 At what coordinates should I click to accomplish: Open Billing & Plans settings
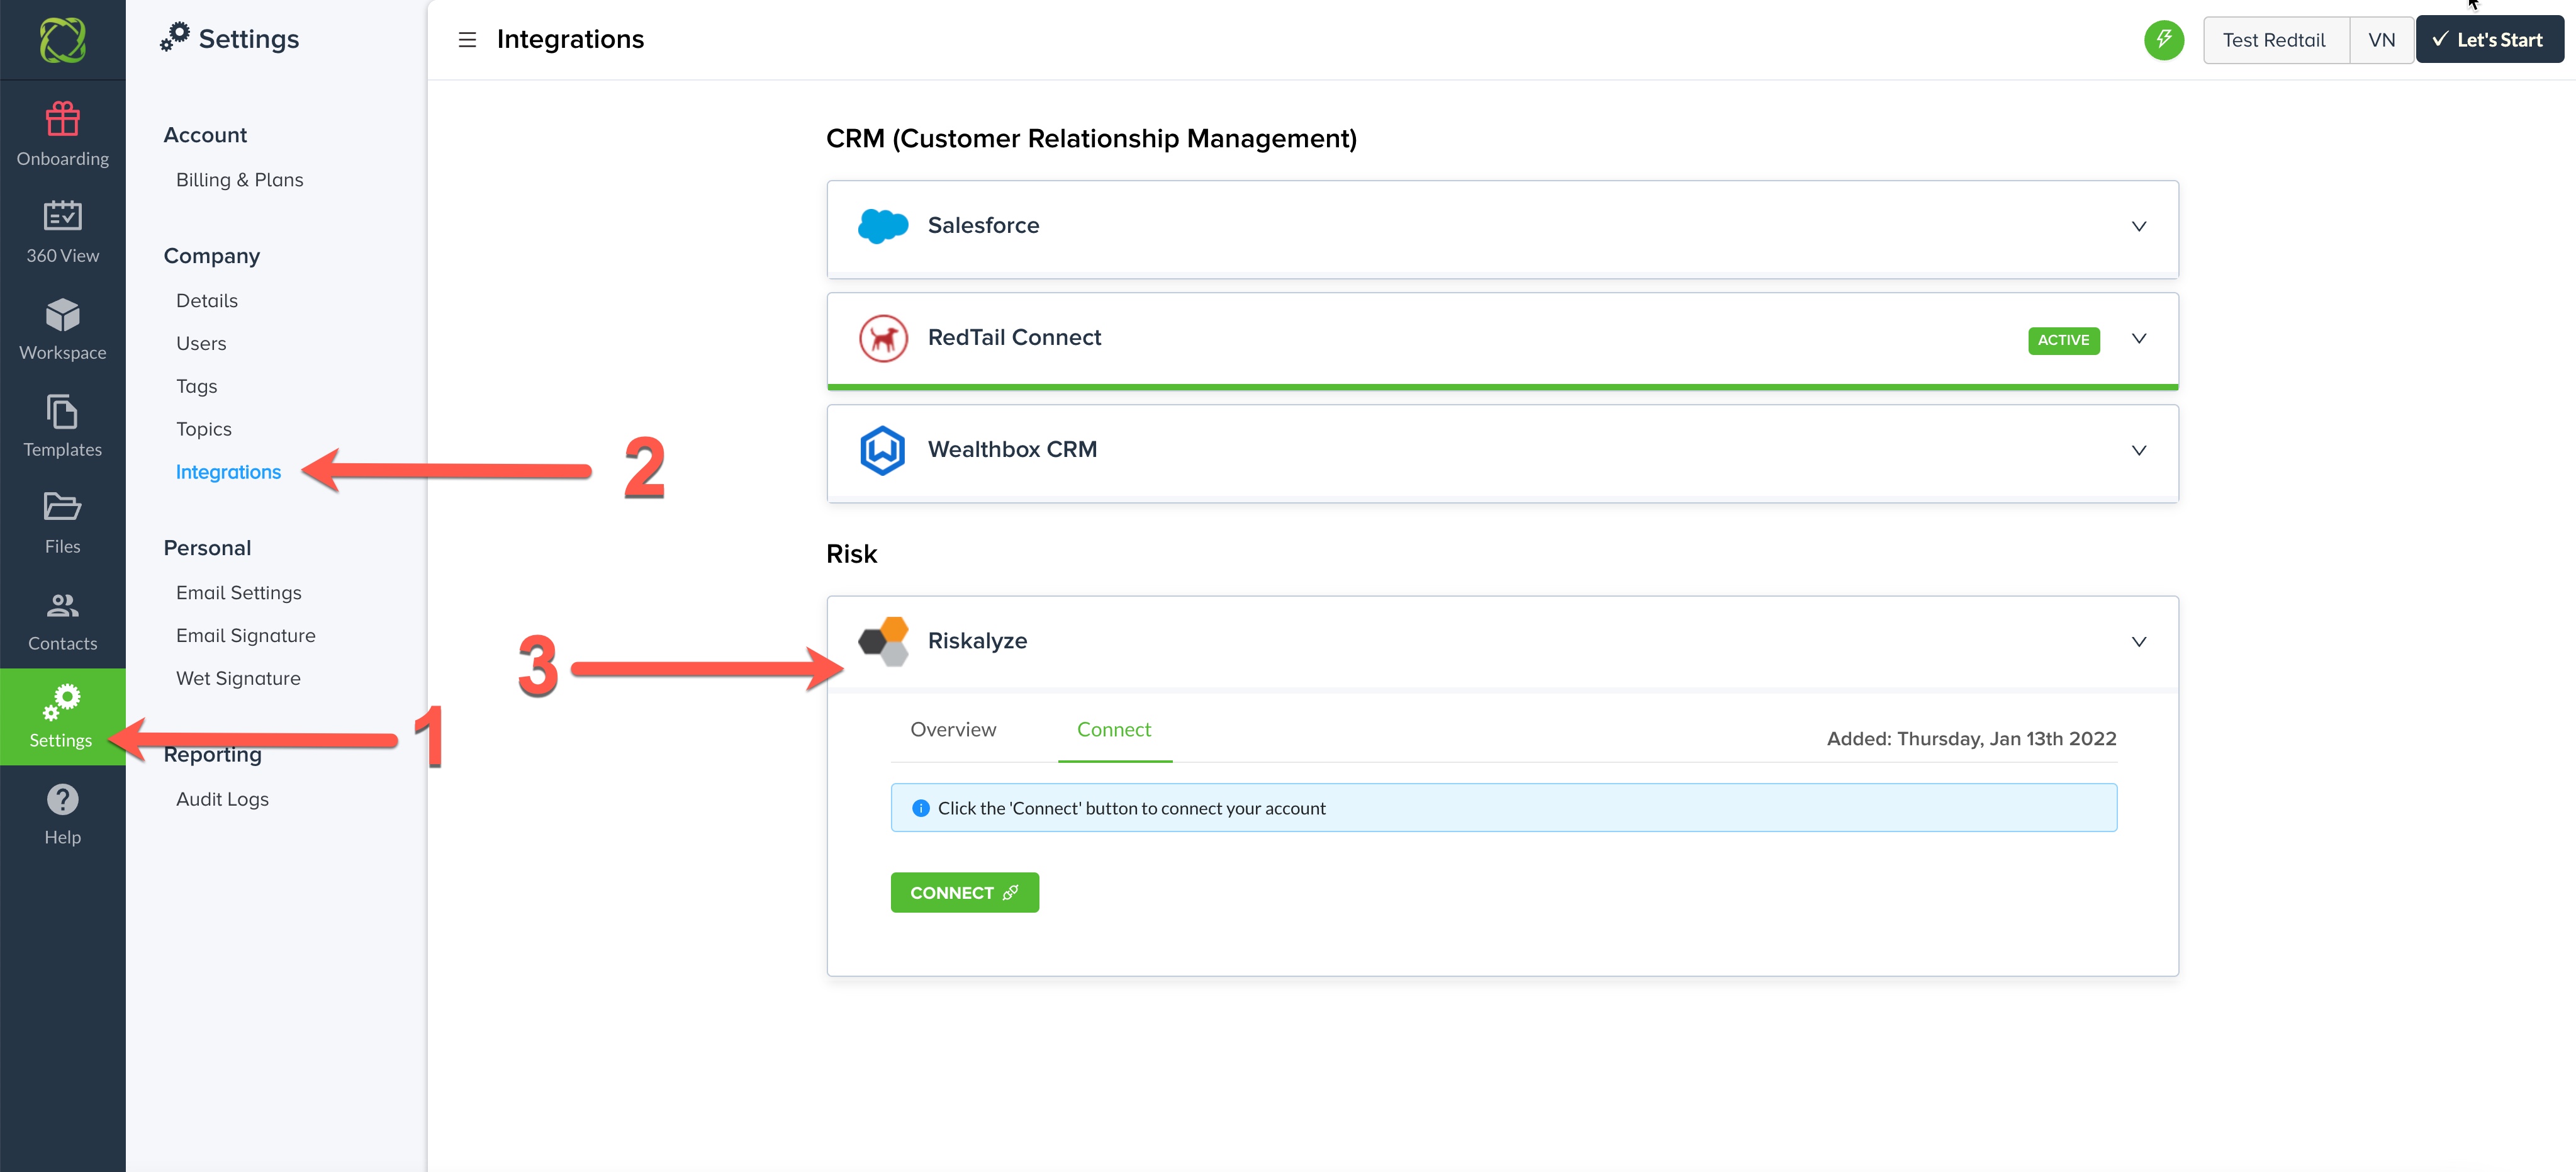(x=239, y=180)
